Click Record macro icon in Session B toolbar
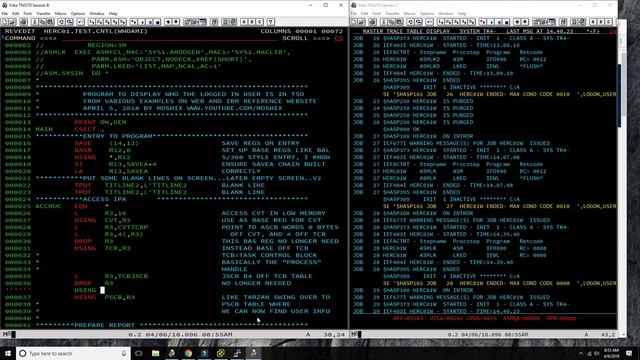 (x=134, y=22)
